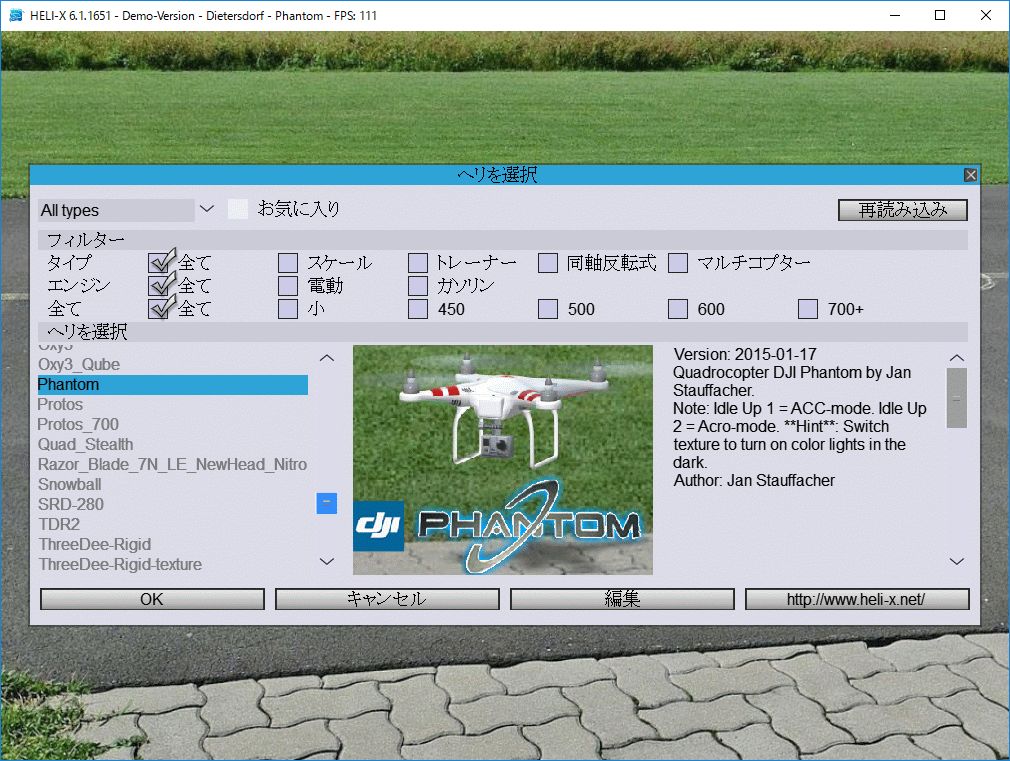
Task: Select ThreeDee-Rigid-texture in the heli list
Action: pyautogui.click(x=173, y=564)
